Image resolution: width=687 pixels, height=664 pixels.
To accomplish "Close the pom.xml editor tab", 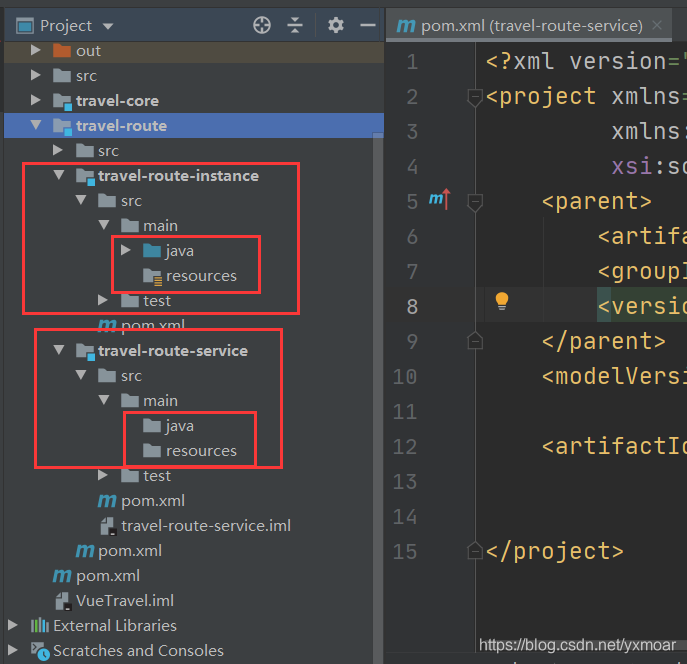I will click(657, 25).
